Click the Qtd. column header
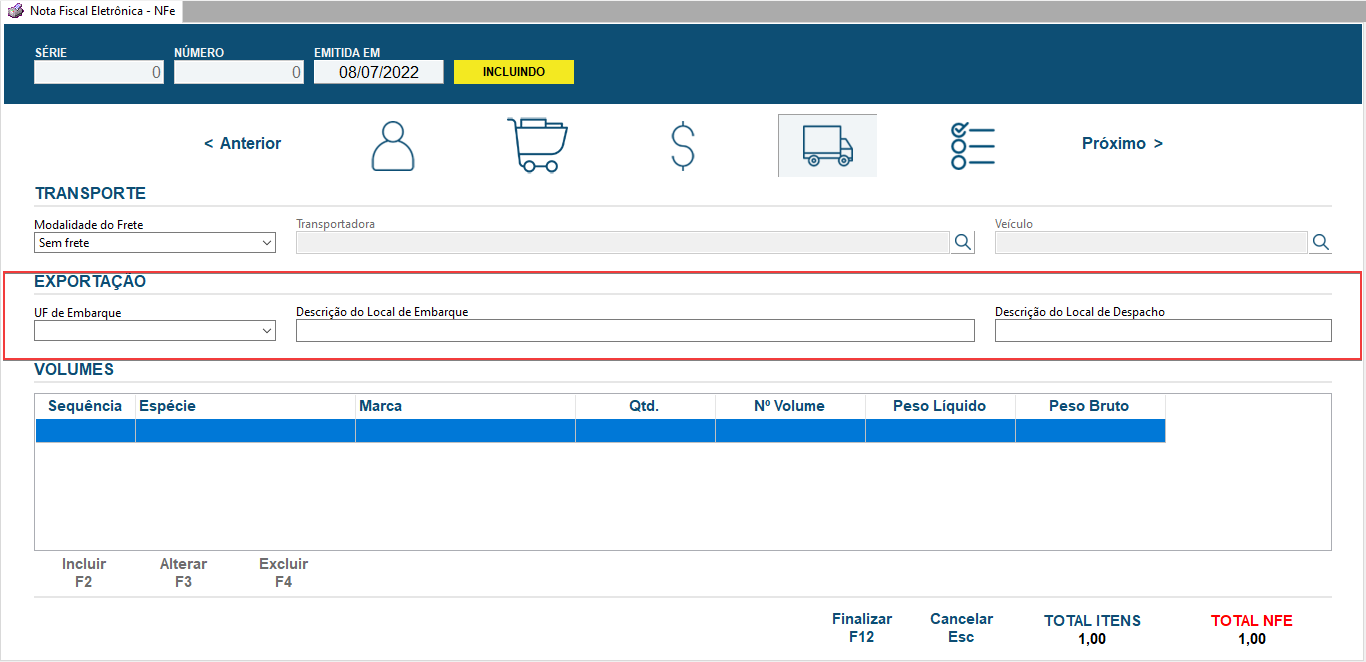 pyautogui.click(x=645, y=406)
